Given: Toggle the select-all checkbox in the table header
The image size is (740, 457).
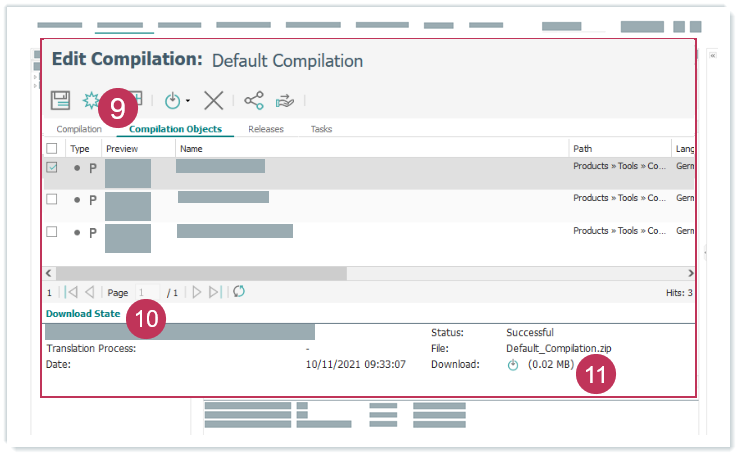Looking at the screenshot, I should tap(52, 148).
